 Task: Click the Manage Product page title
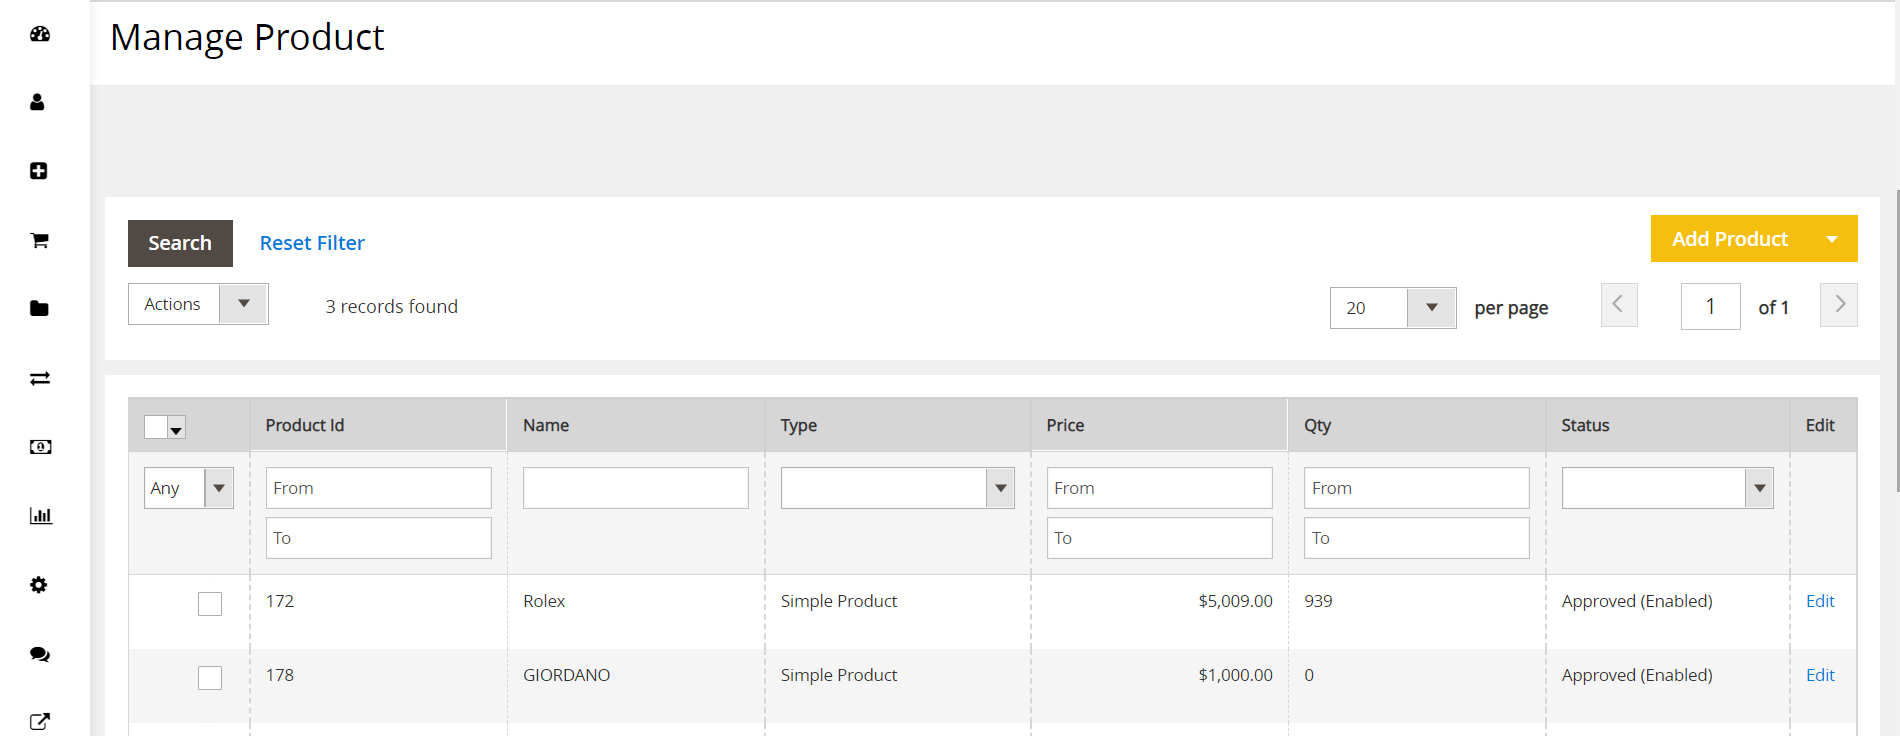[247, 37]
